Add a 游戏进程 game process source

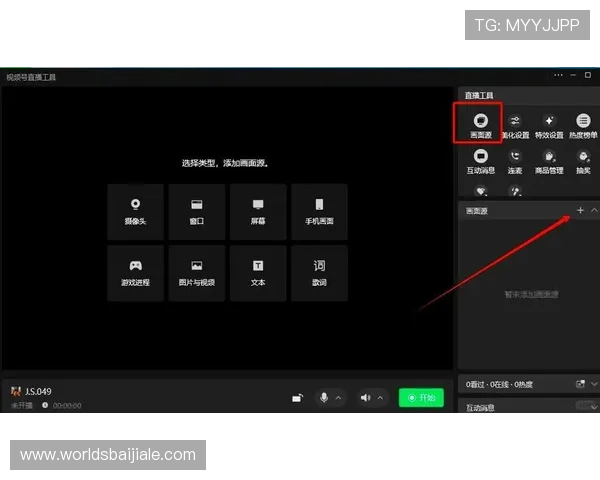(136, 273)
